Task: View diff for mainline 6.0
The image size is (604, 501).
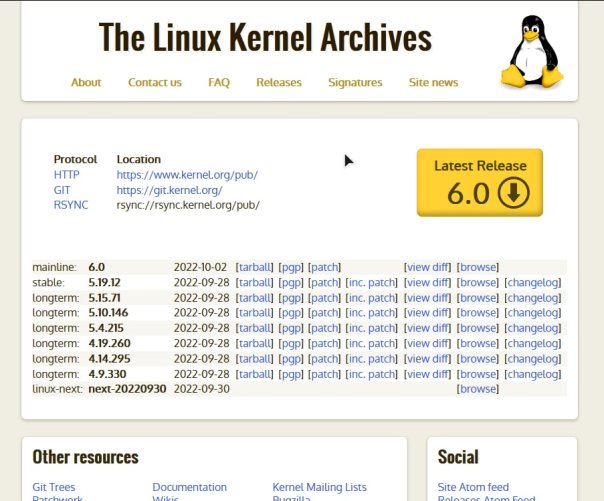Action: coord(428,267)
